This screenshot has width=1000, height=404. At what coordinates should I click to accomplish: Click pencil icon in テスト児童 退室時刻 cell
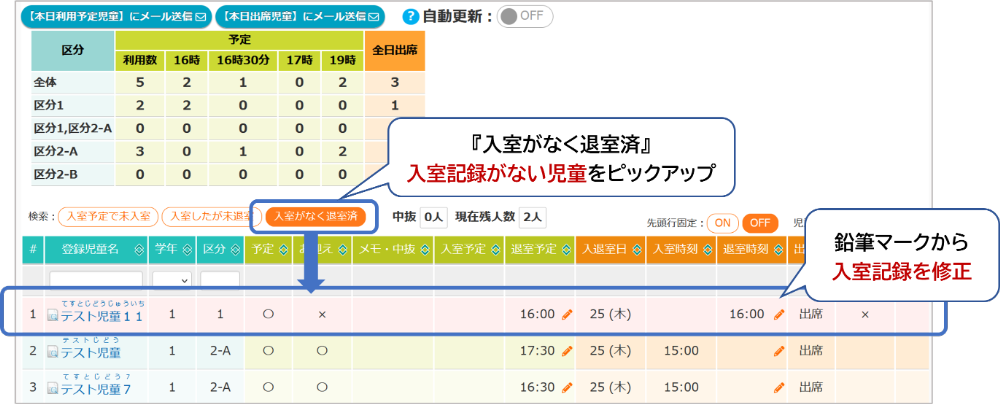[x=779, y=351]
